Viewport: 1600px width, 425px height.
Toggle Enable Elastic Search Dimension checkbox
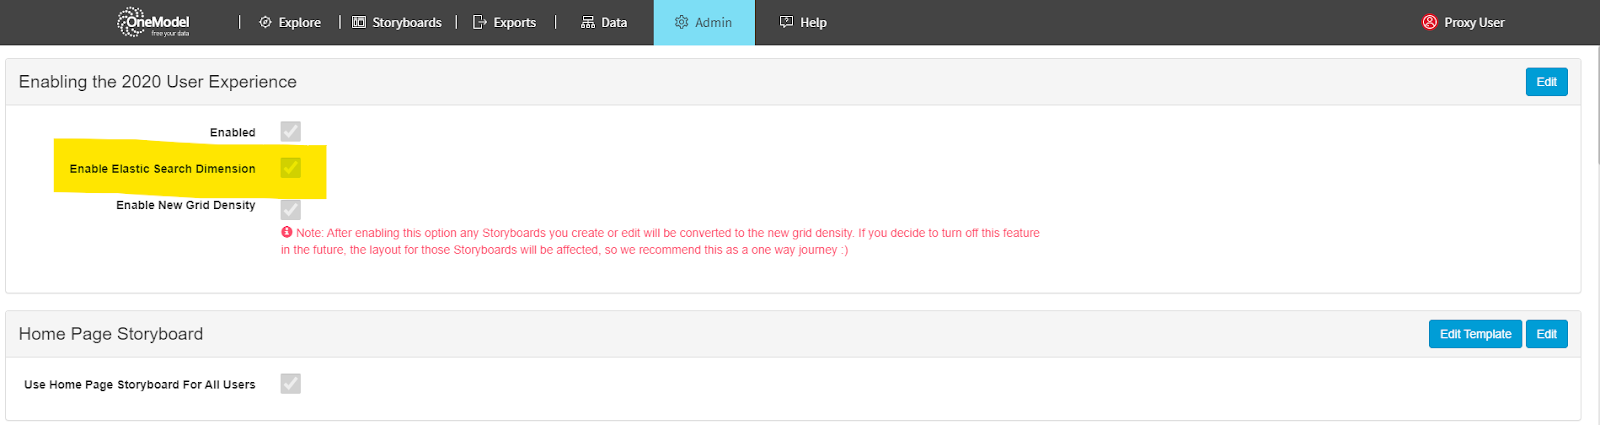pyautogui.click(x=291, y=168)
